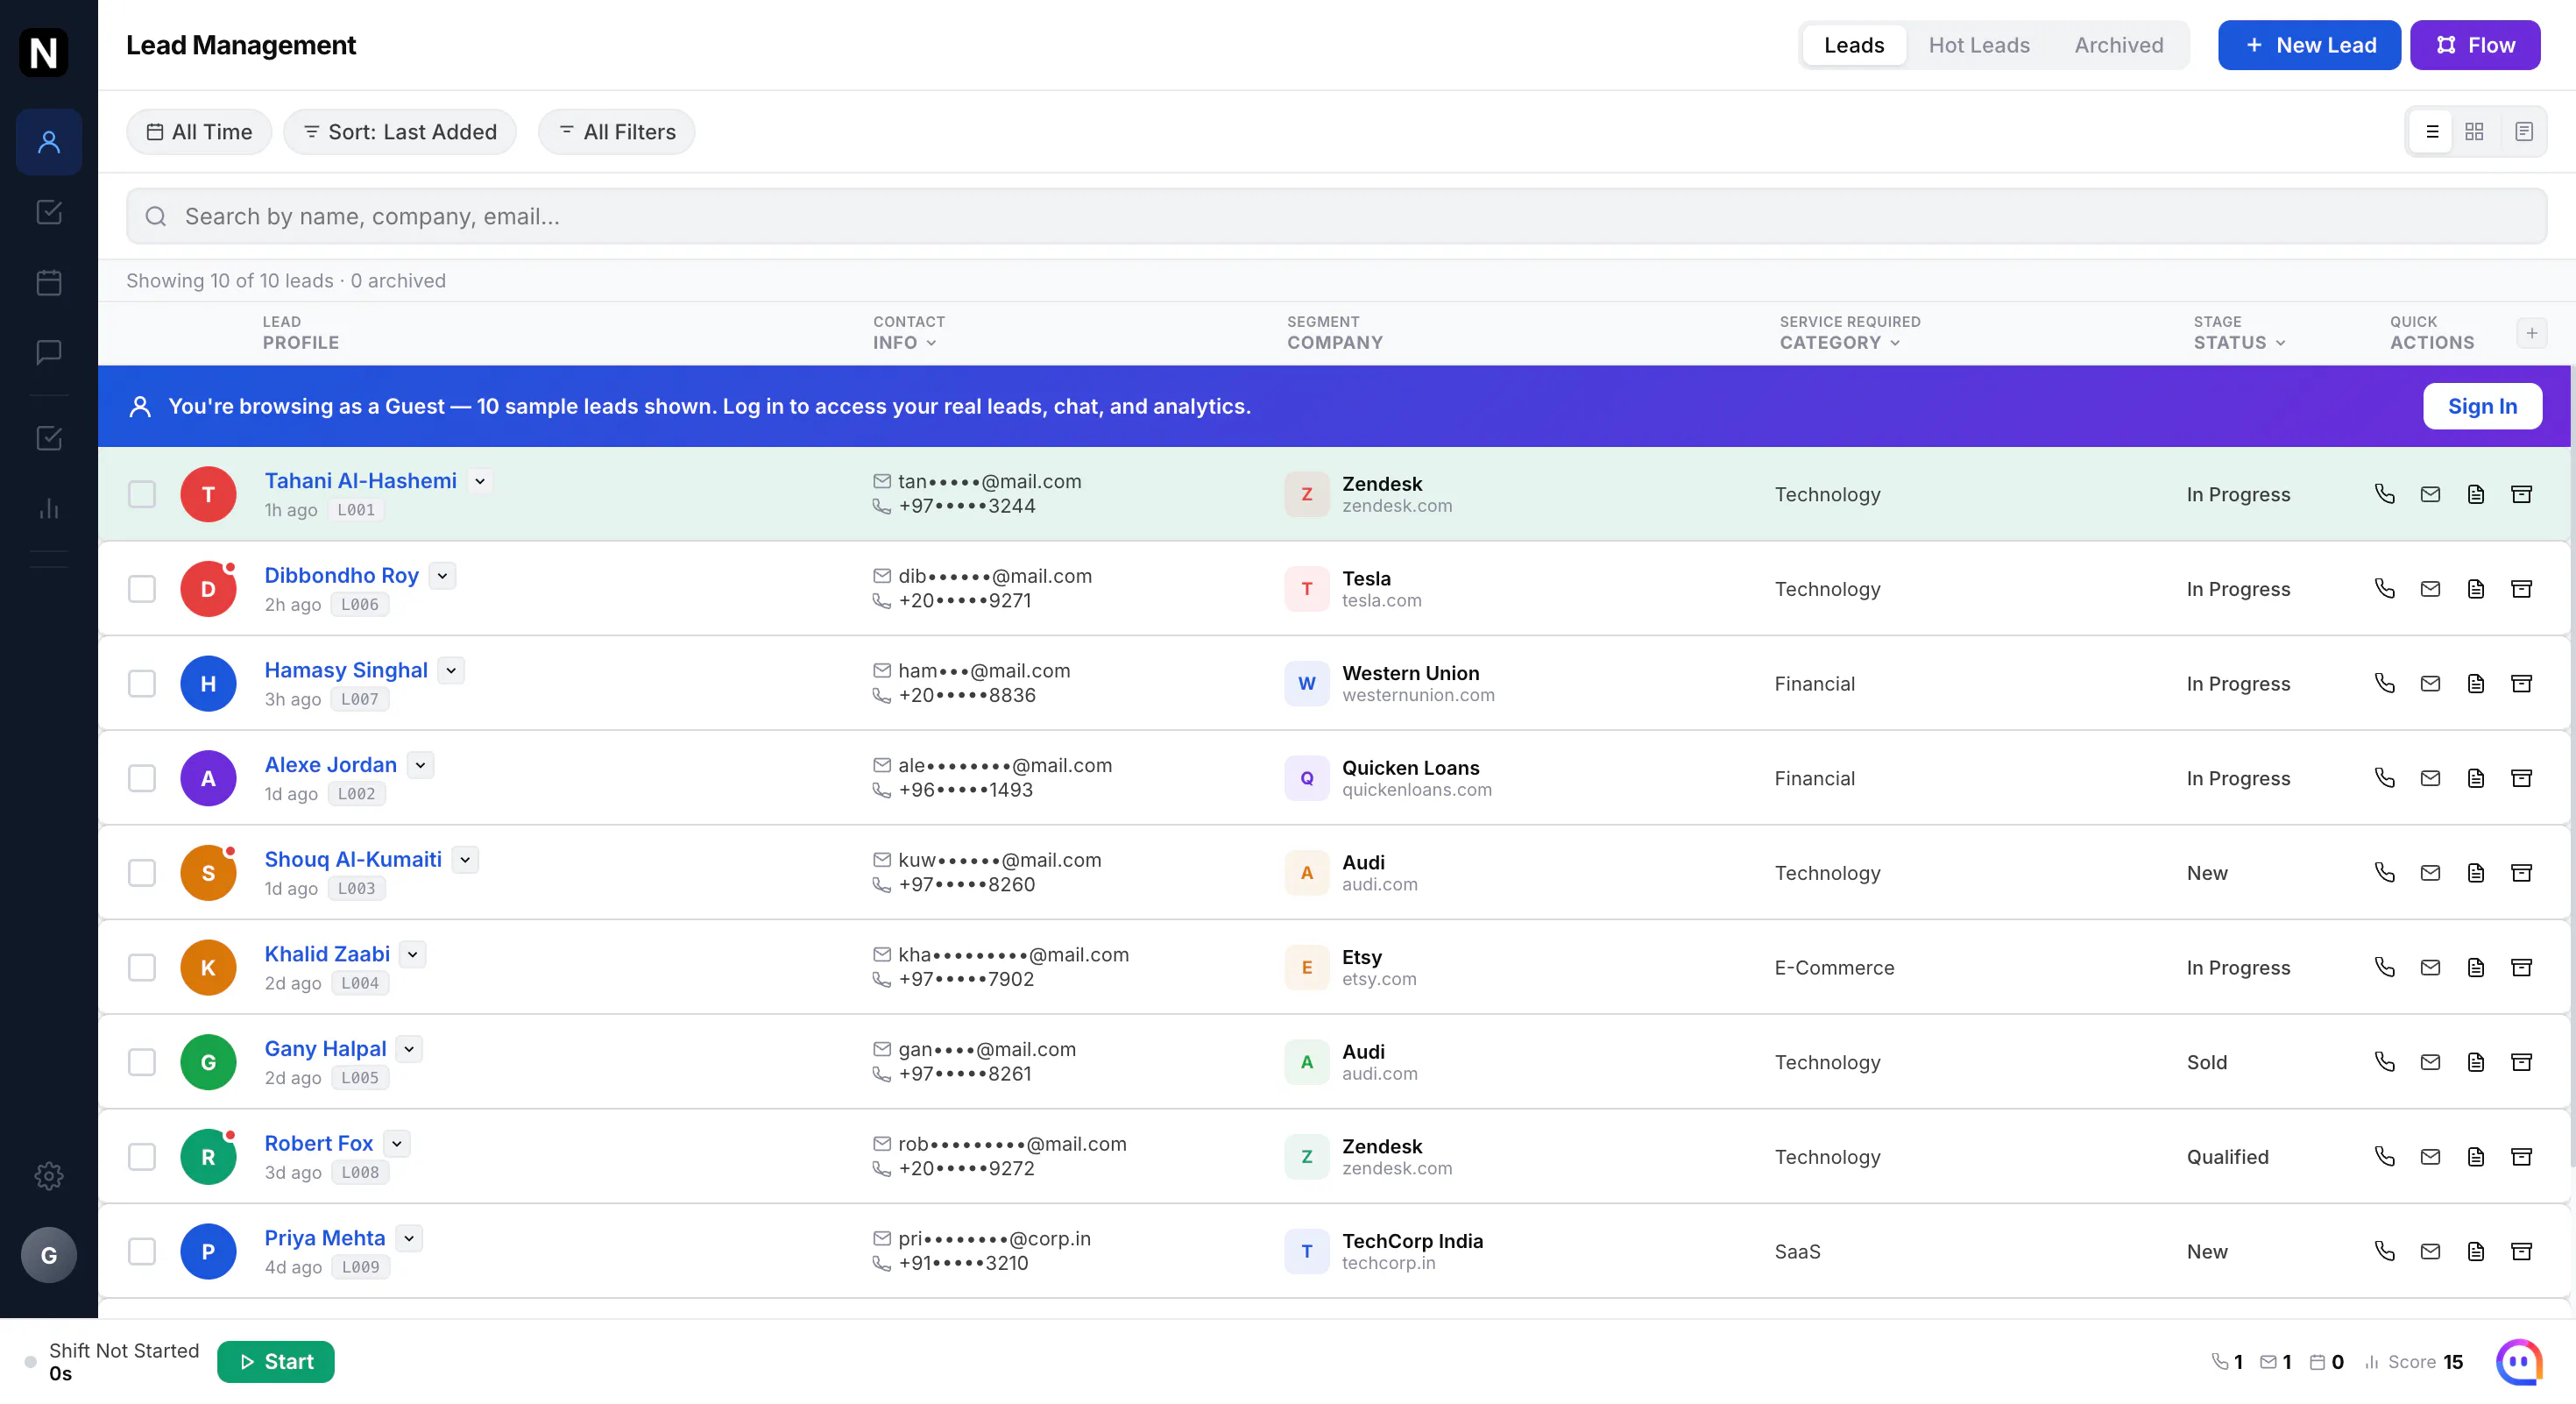The image size is (2576, 1404).
Task: Email Dibbondho Roy via envelope icon
Action: click(2430, 589)
